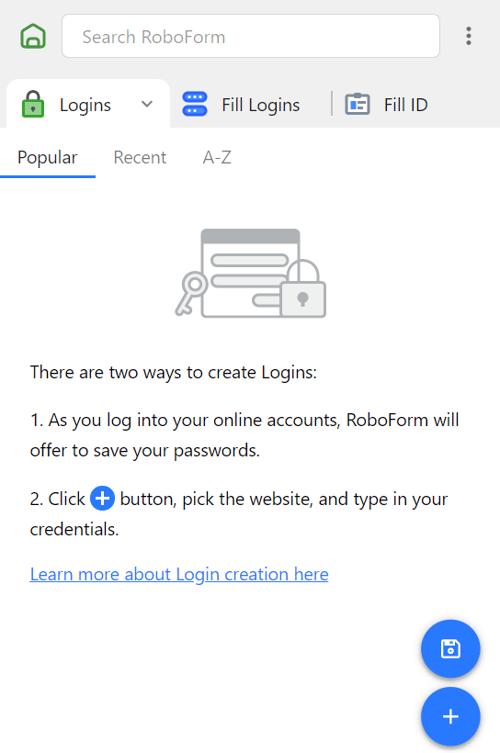
Task: Select the Fill ID toolbar button
Action: coord(387,104)
